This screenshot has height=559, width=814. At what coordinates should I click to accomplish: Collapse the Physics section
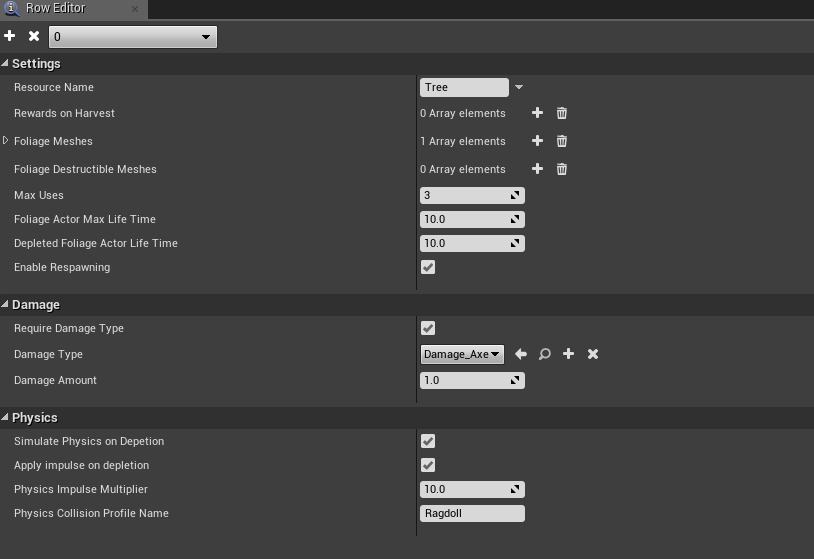(x=5, y=417)
